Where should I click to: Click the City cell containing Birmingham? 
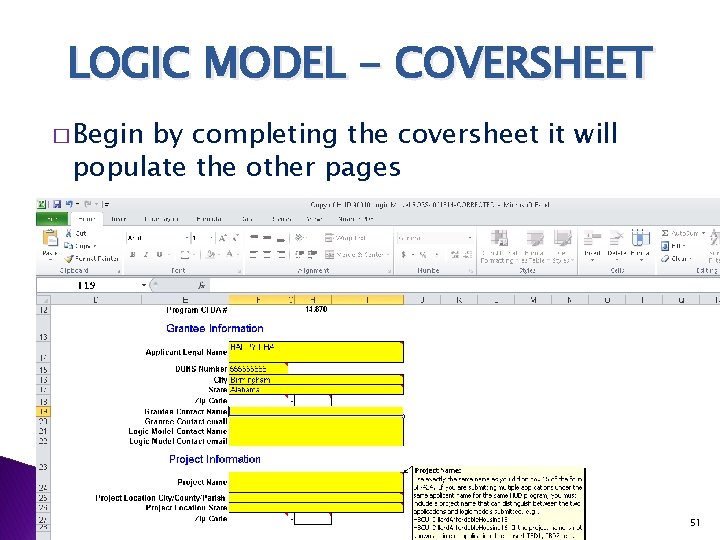[x=316, y=380]
